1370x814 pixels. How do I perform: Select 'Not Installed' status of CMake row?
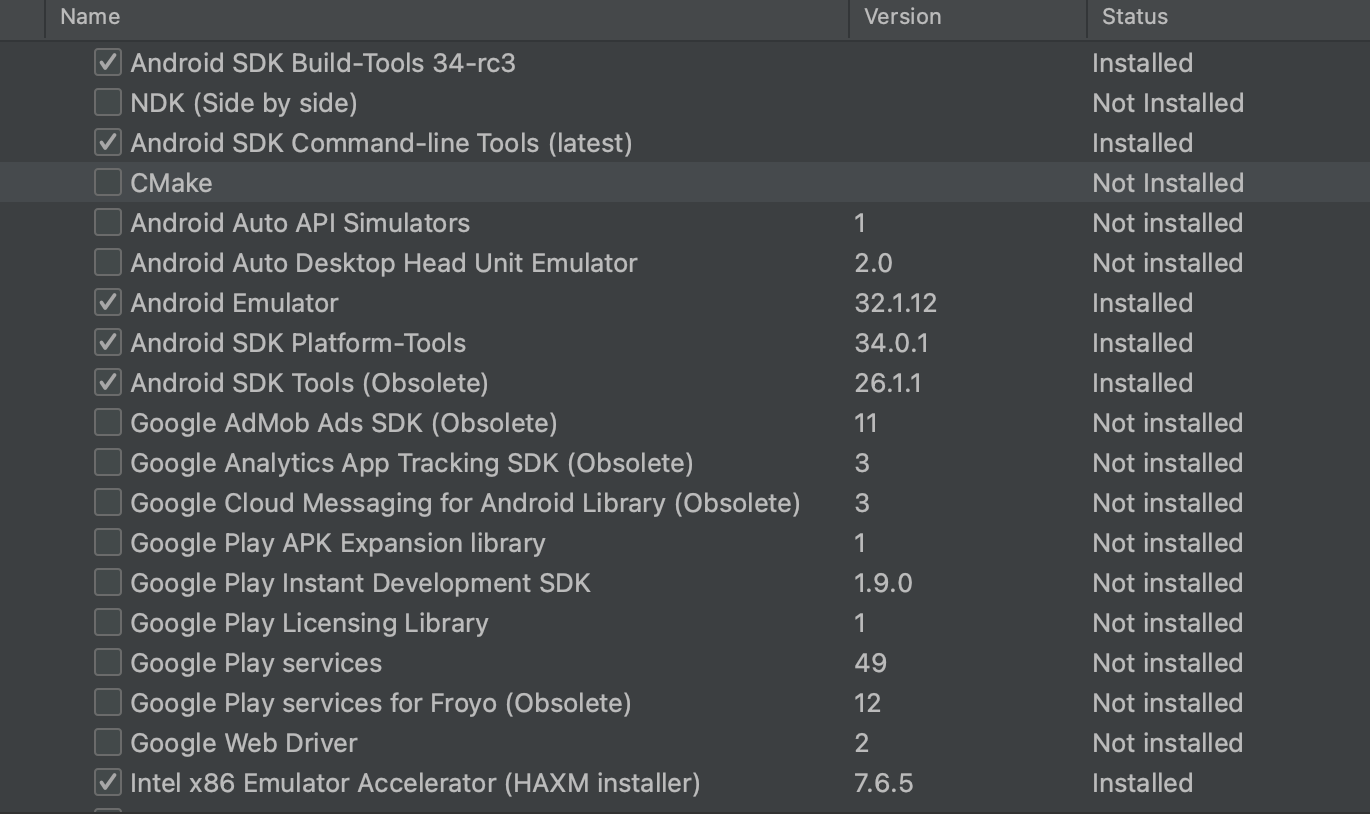[1168, 183]
